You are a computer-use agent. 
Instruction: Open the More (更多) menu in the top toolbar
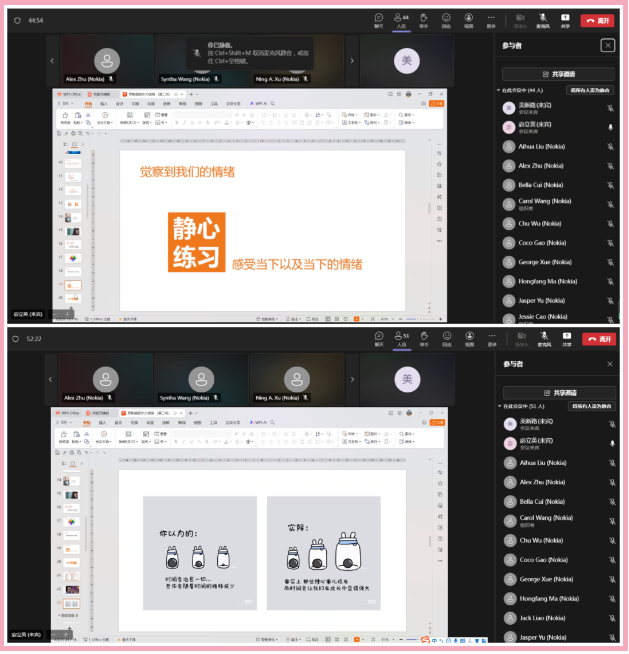[491, 19]
